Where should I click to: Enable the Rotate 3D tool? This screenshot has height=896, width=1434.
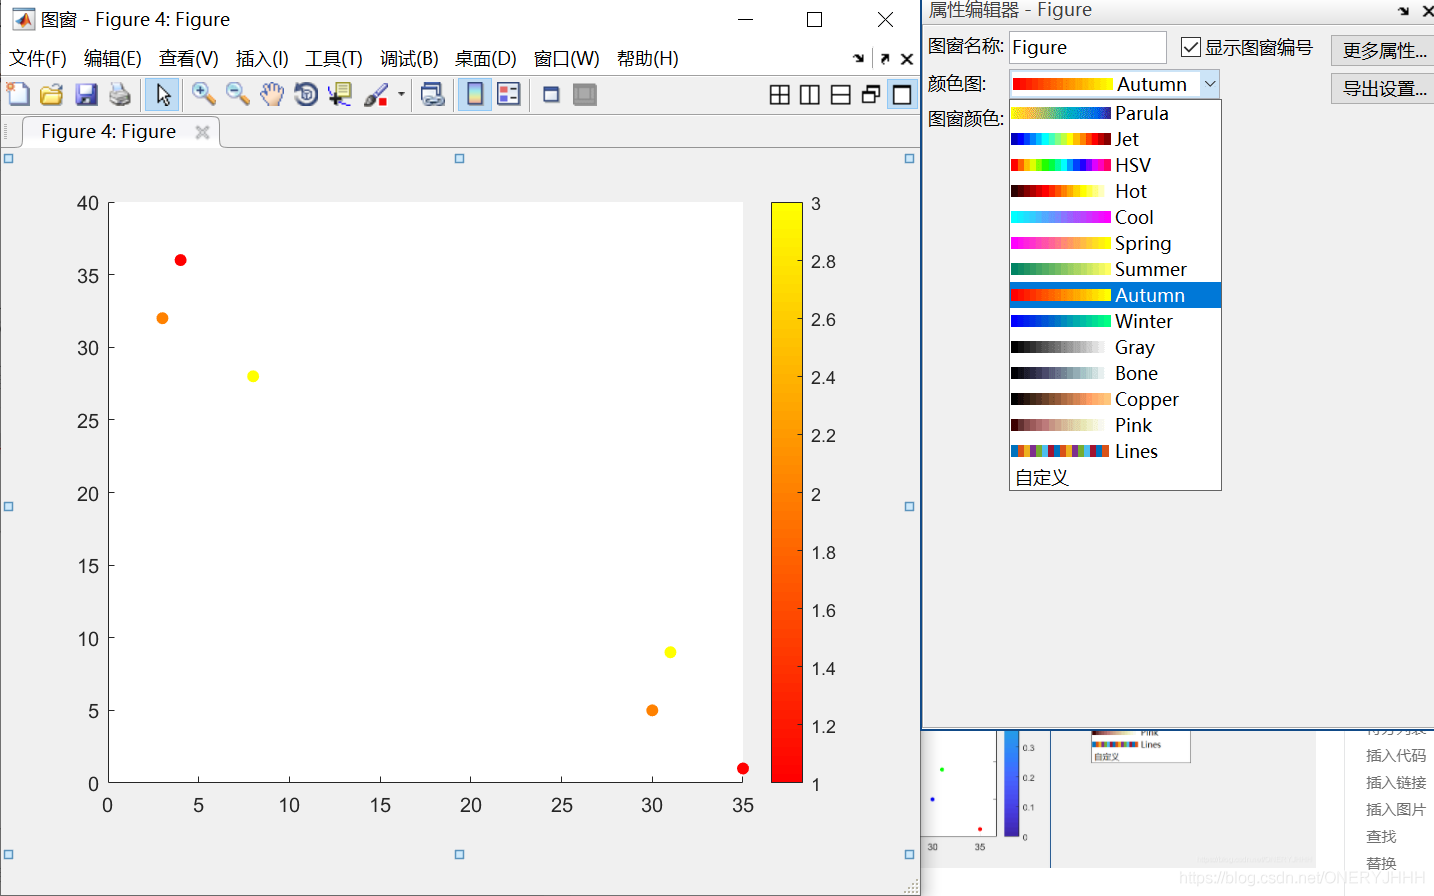click(306, 95)
